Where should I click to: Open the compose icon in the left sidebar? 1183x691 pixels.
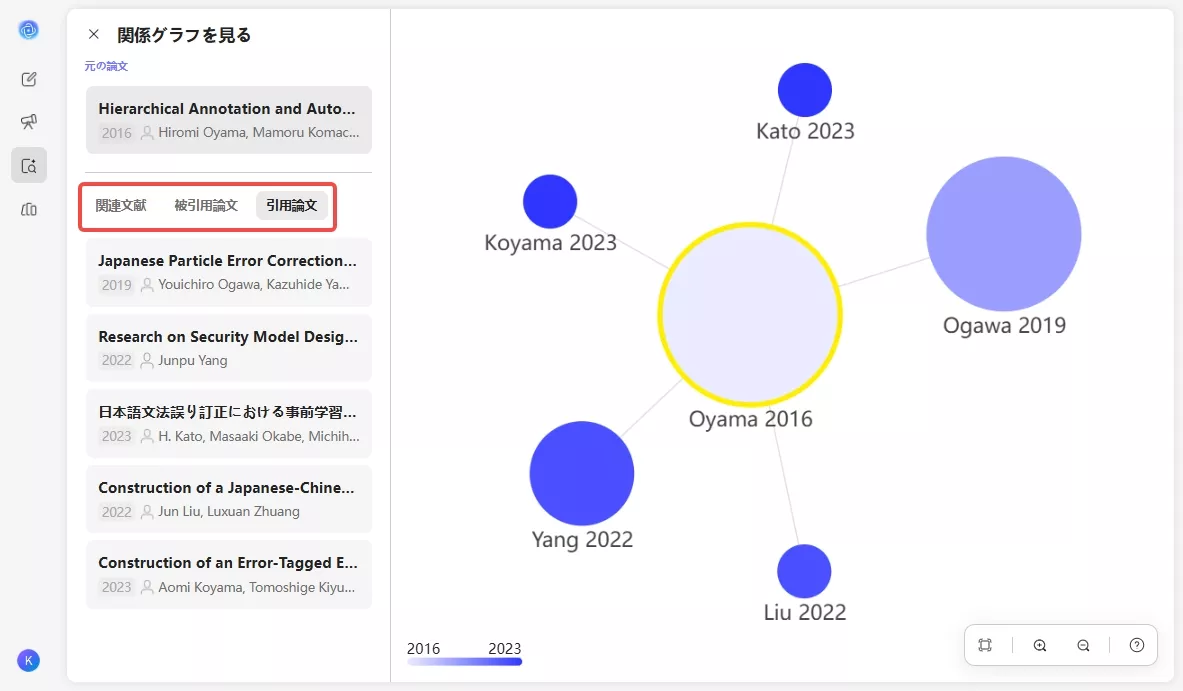pyautogui.click(x=29, y=78)
